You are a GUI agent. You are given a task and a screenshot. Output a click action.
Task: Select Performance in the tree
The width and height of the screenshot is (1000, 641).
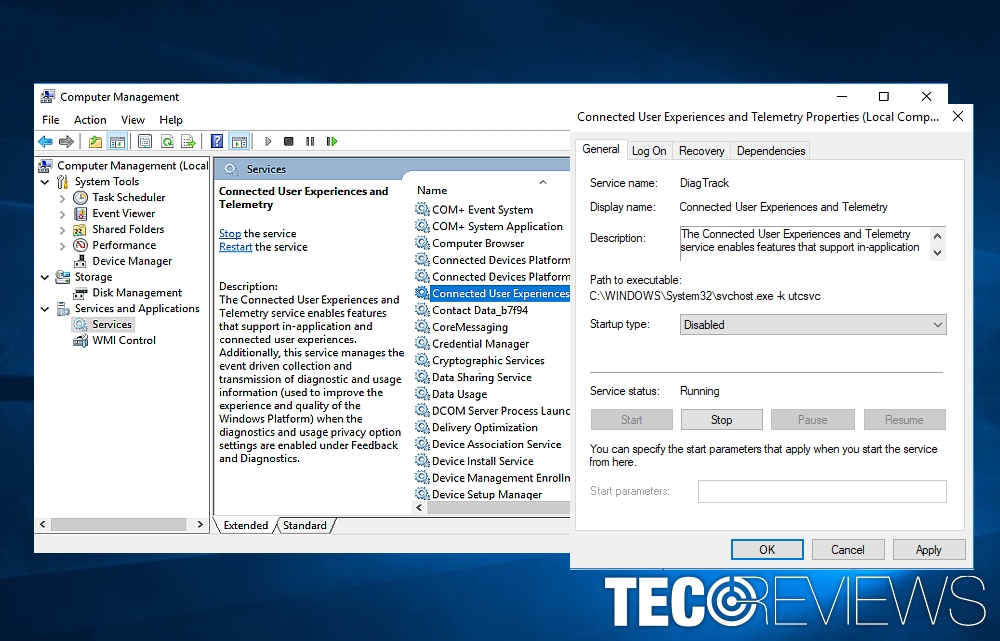[124, 246]
